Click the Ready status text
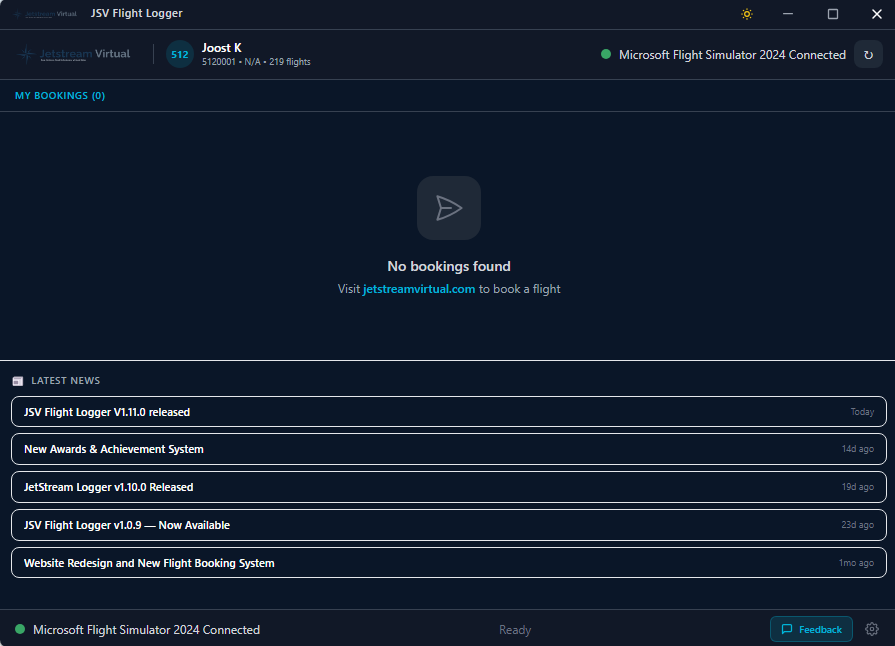Screen dimensions: 895x646 pyautogui.click(x=515, y=629)
